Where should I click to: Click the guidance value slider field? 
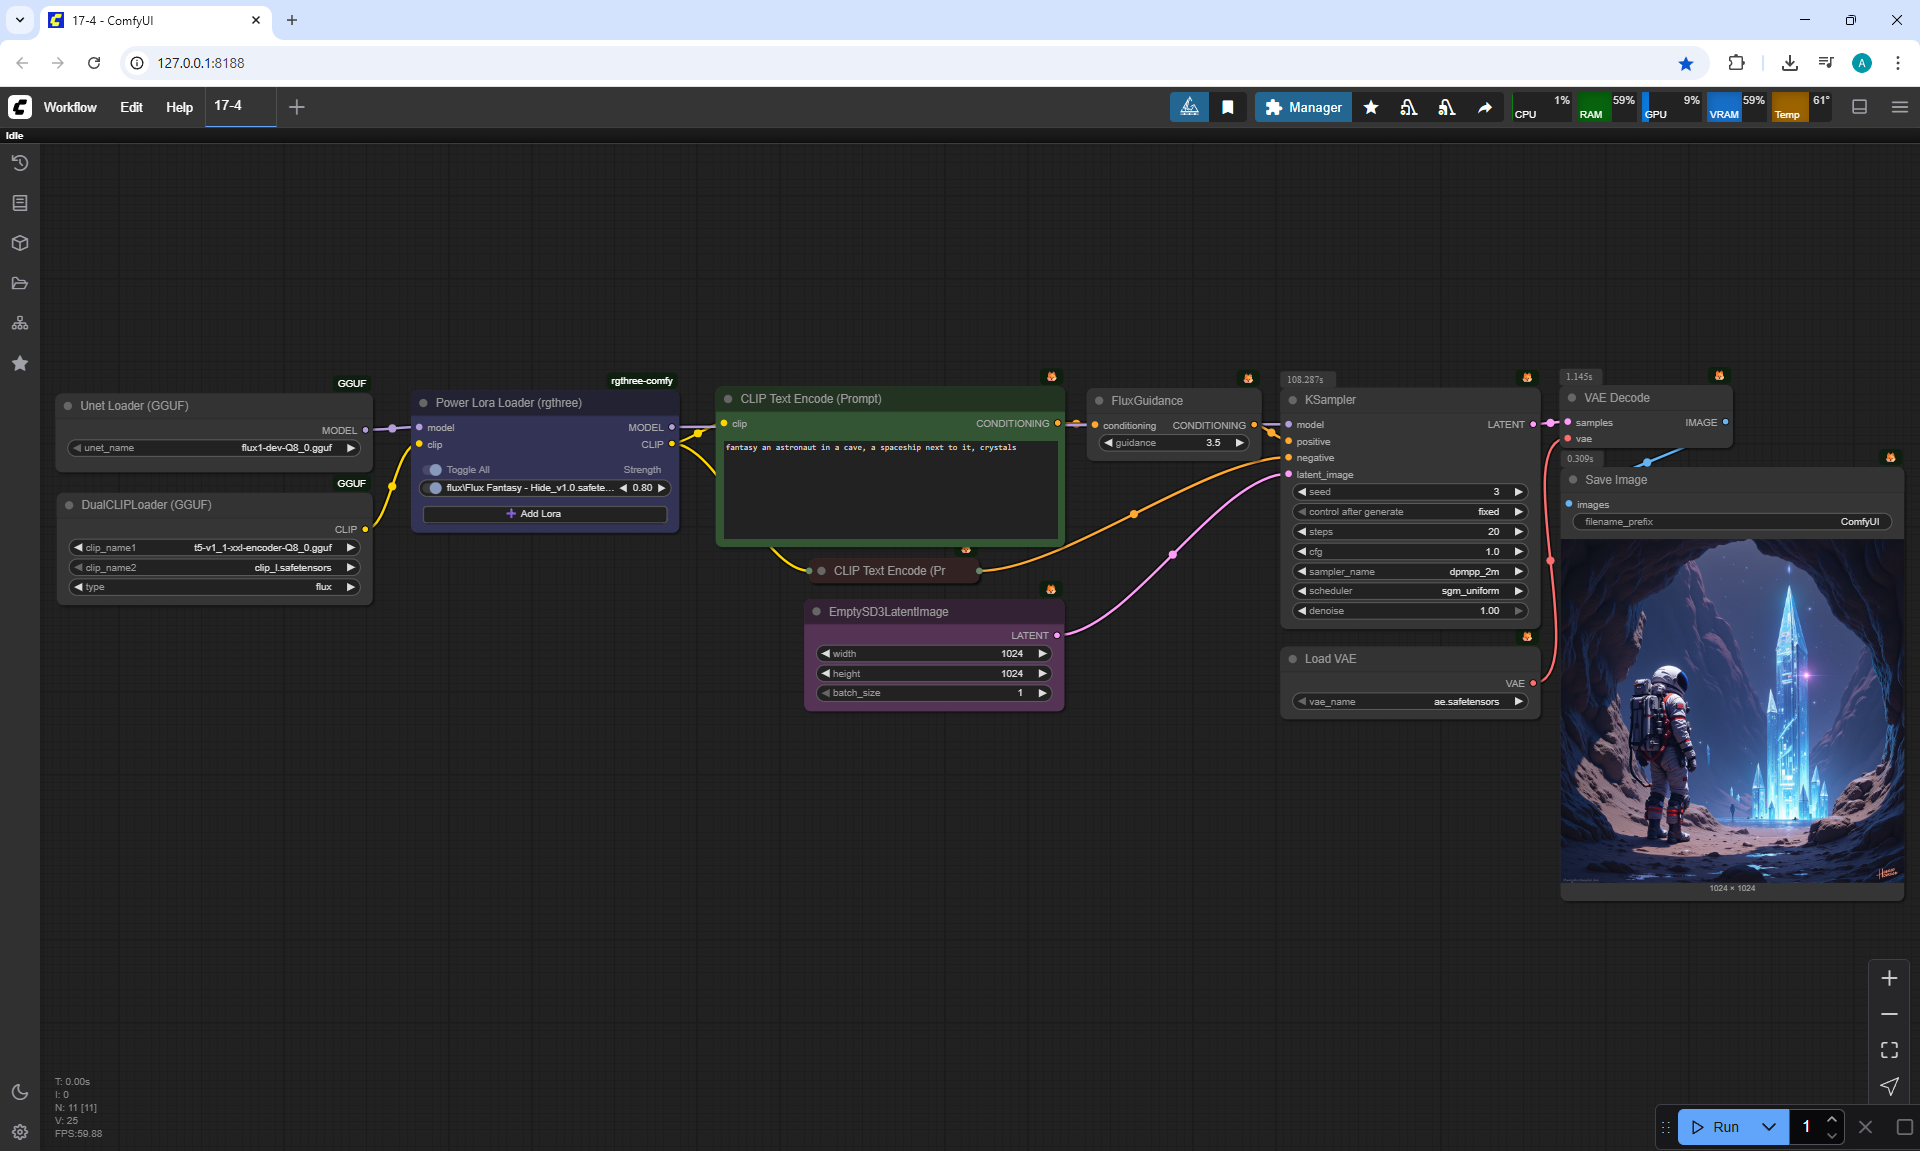[x=1173, y=443]
